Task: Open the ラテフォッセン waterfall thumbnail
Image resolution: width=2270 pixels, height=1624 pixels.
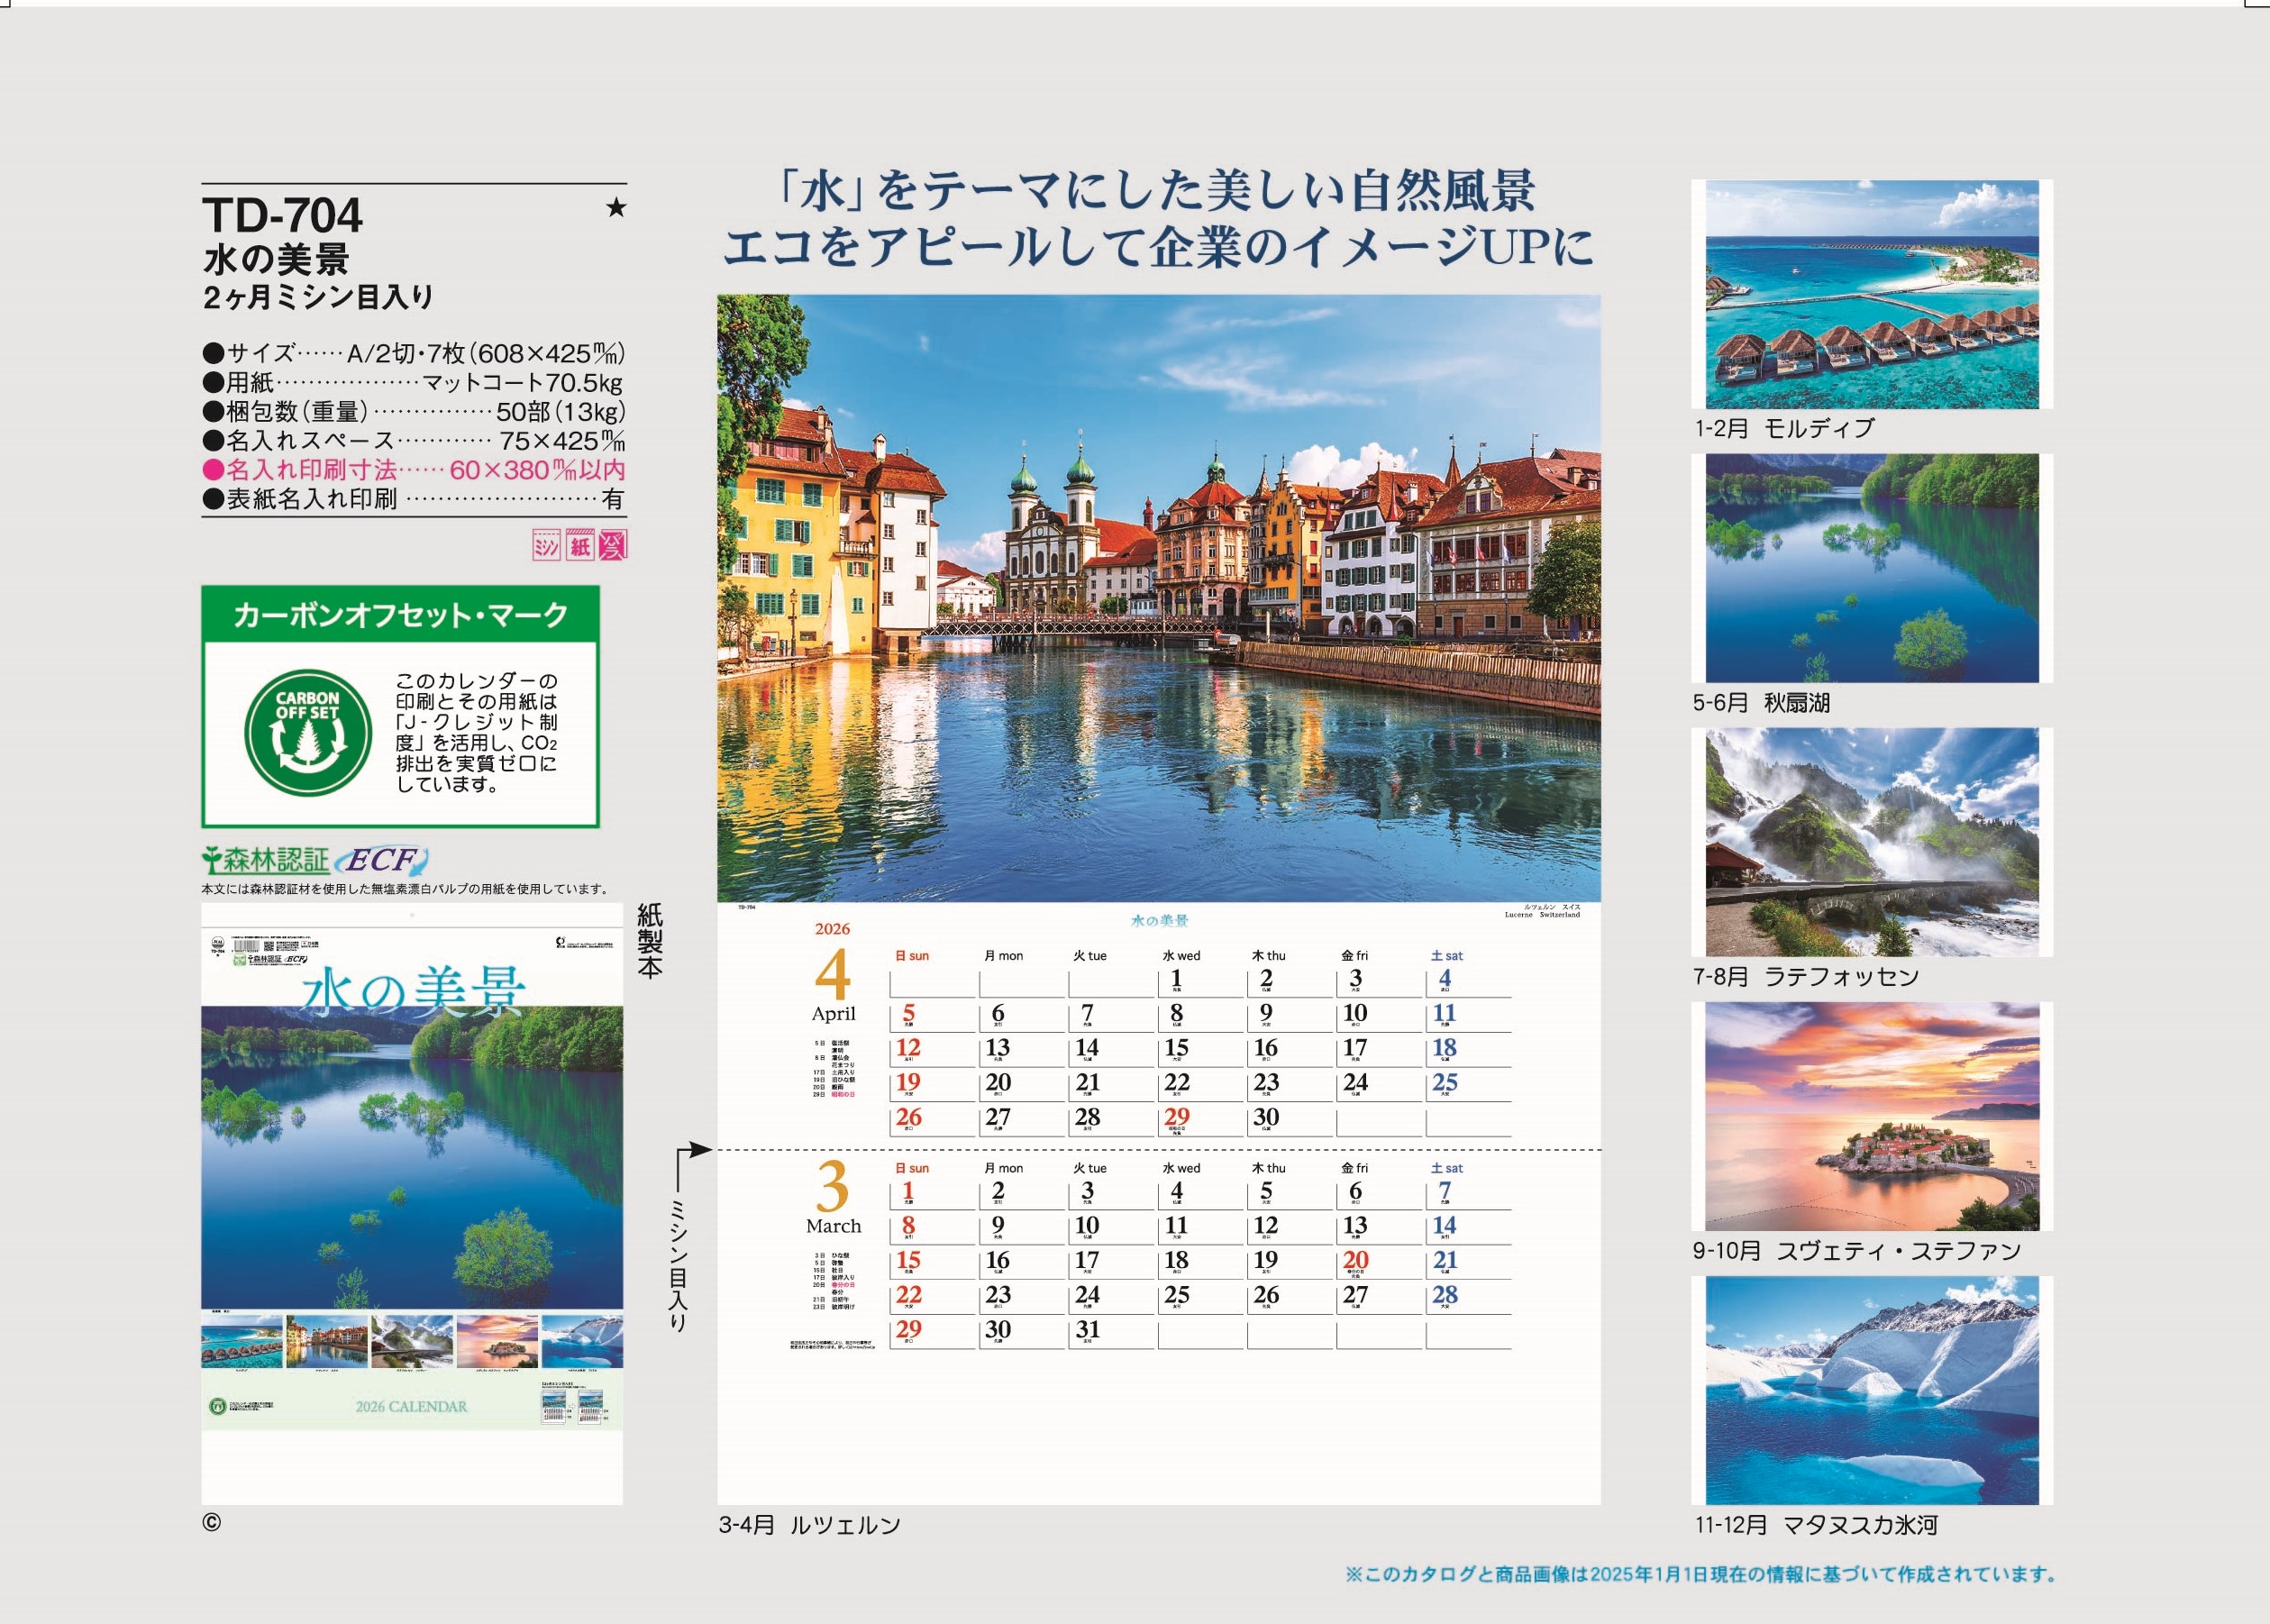Action: click(1871, 842)
